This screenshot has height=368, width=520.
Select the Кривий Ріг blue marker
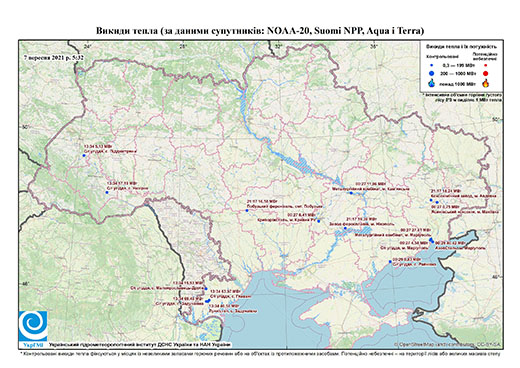coord(319,221)
